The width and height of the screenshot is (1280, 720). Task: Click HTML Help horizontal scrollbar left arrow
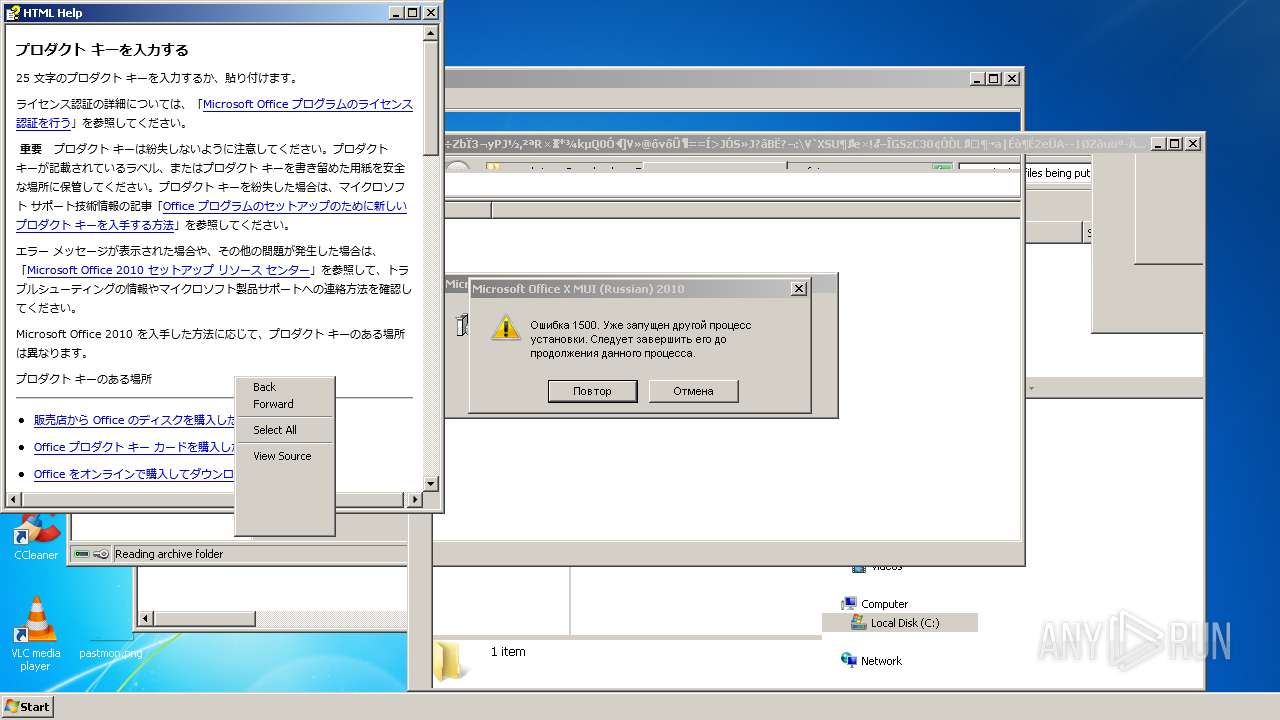point(13,499)
